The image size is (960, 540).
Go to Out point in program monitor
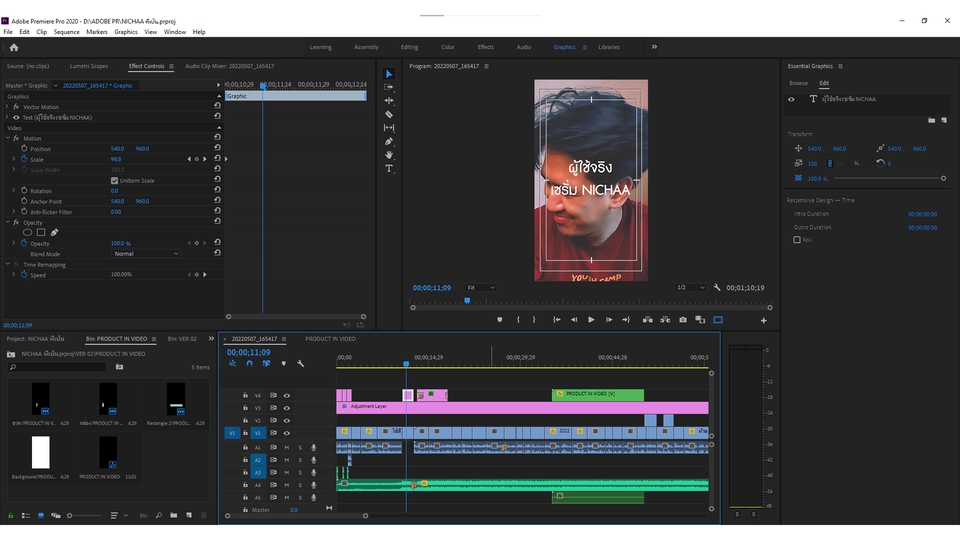626,320
